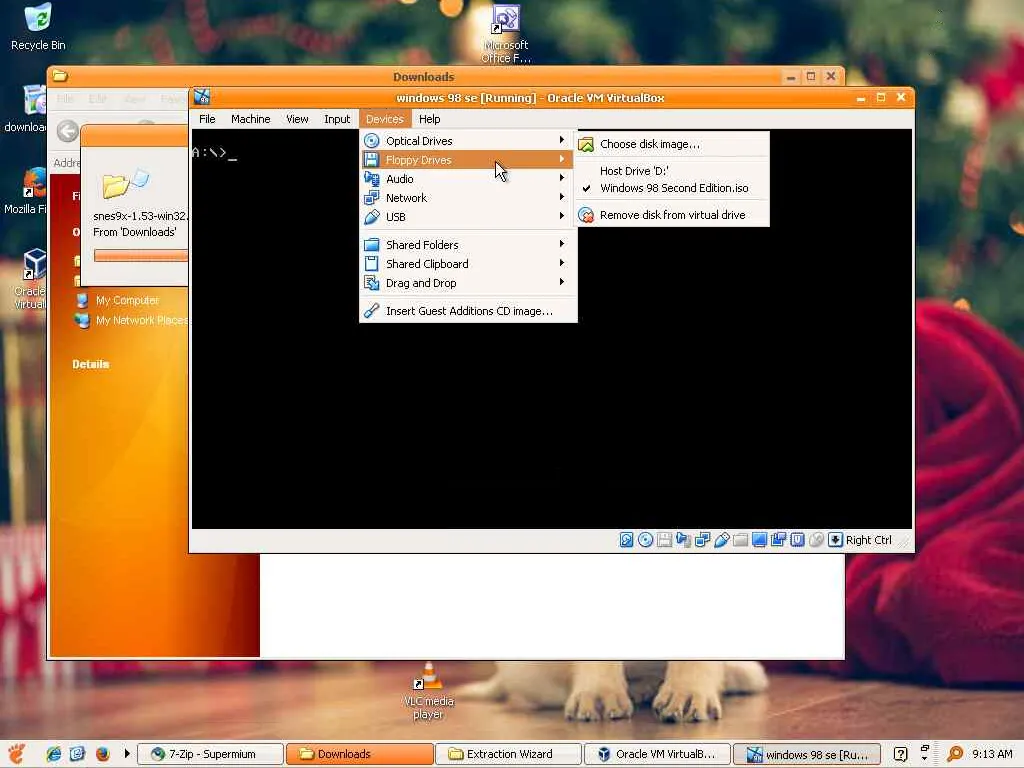
Task: Choose Remove disk from virtual drive
Action: tap(672, 215)
